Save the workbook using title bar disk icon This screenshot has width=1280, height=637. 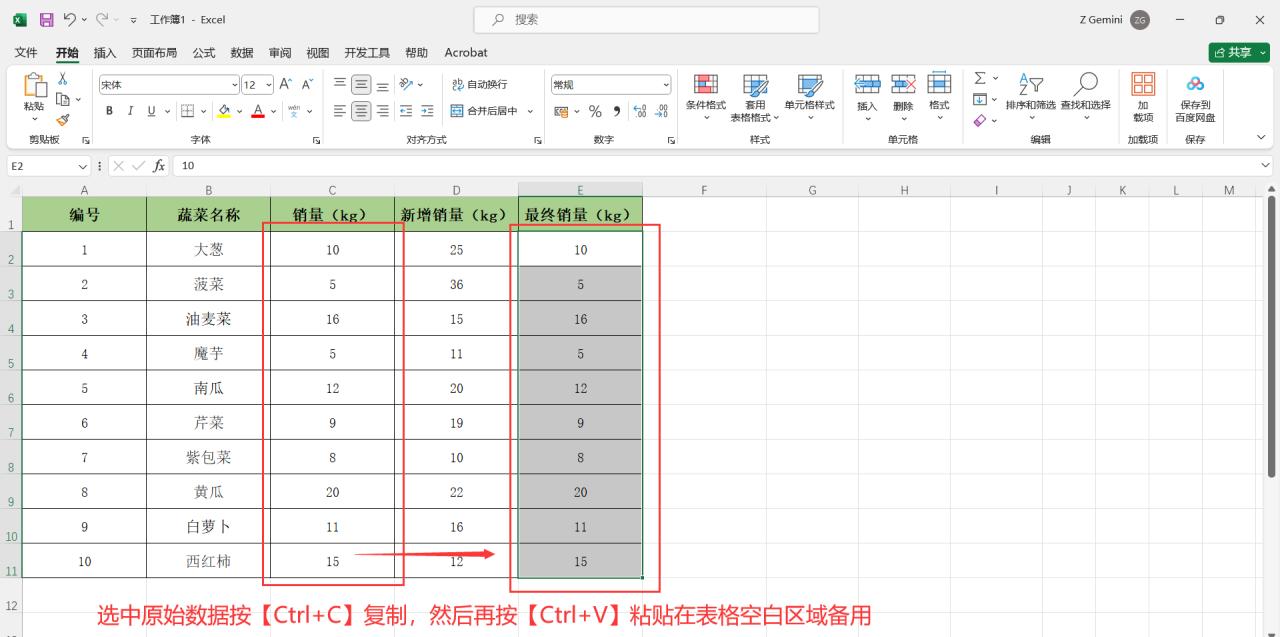tap(46, 20)
